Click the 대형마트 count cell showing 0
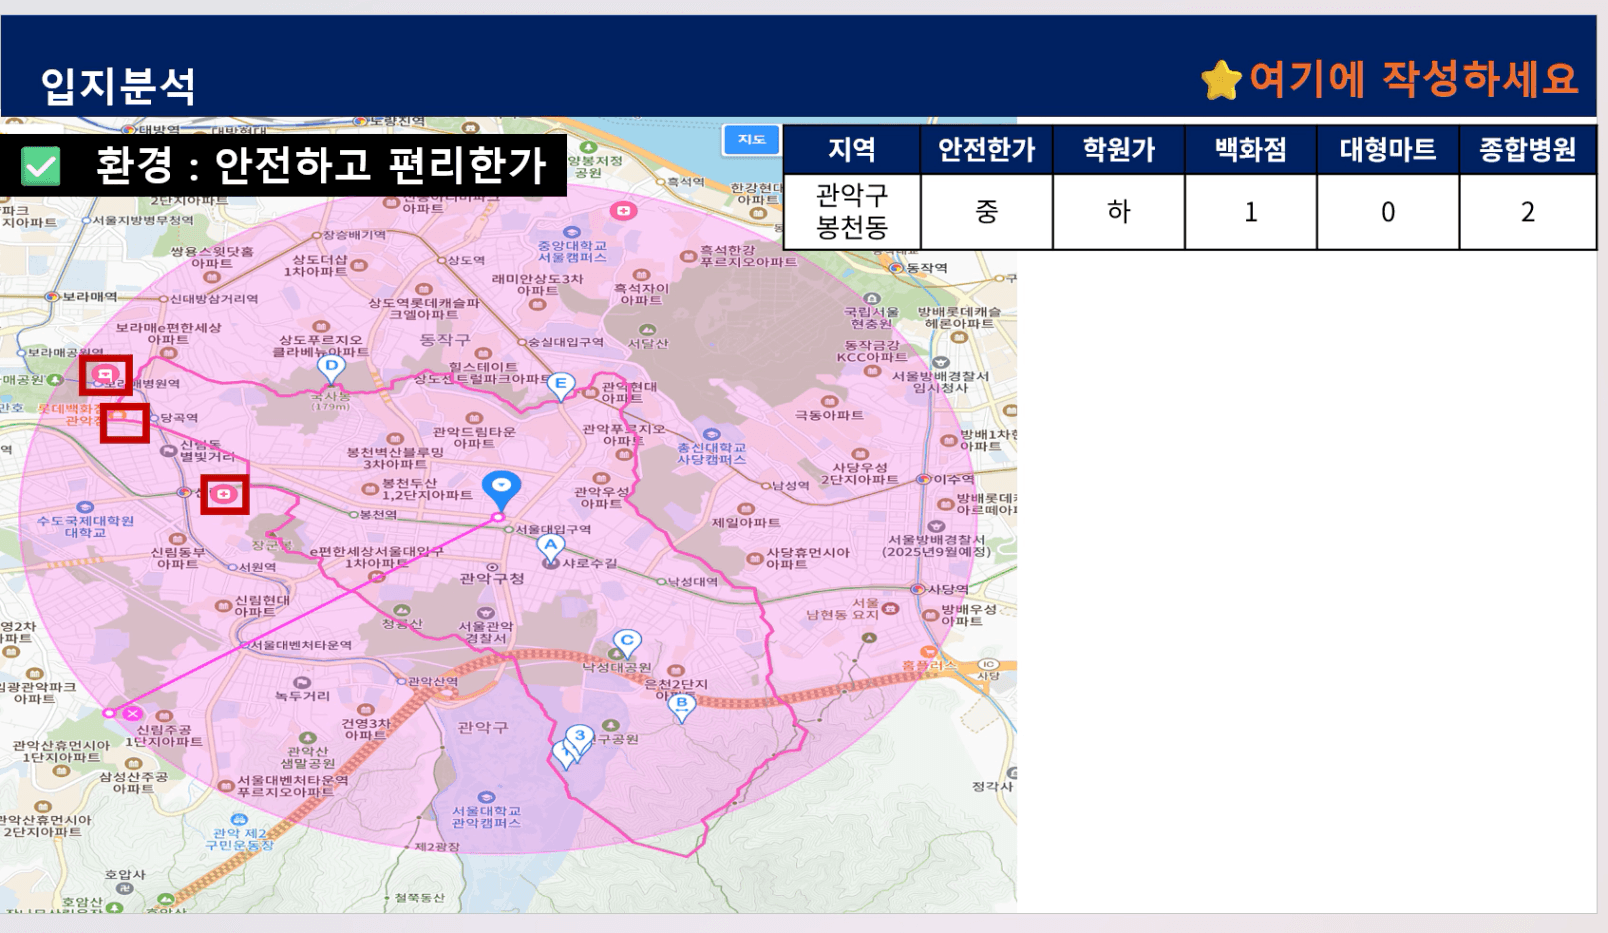This screenshot has width=1608, height=933. click(1388, 212)
